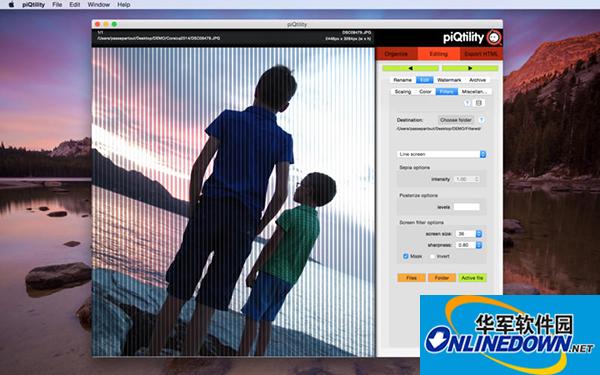Toggle the Mask checkbox

coord(406,256)
